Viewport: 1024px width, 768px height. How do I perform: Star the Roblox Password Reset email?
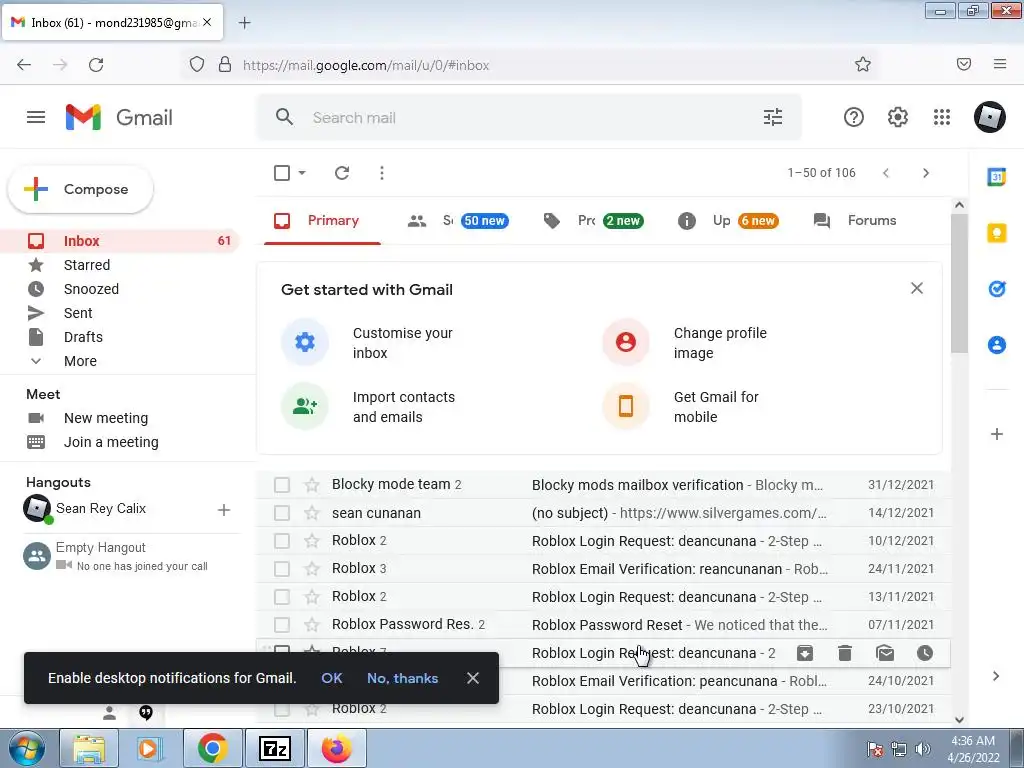pyautogui.click(x=312, y=625)
